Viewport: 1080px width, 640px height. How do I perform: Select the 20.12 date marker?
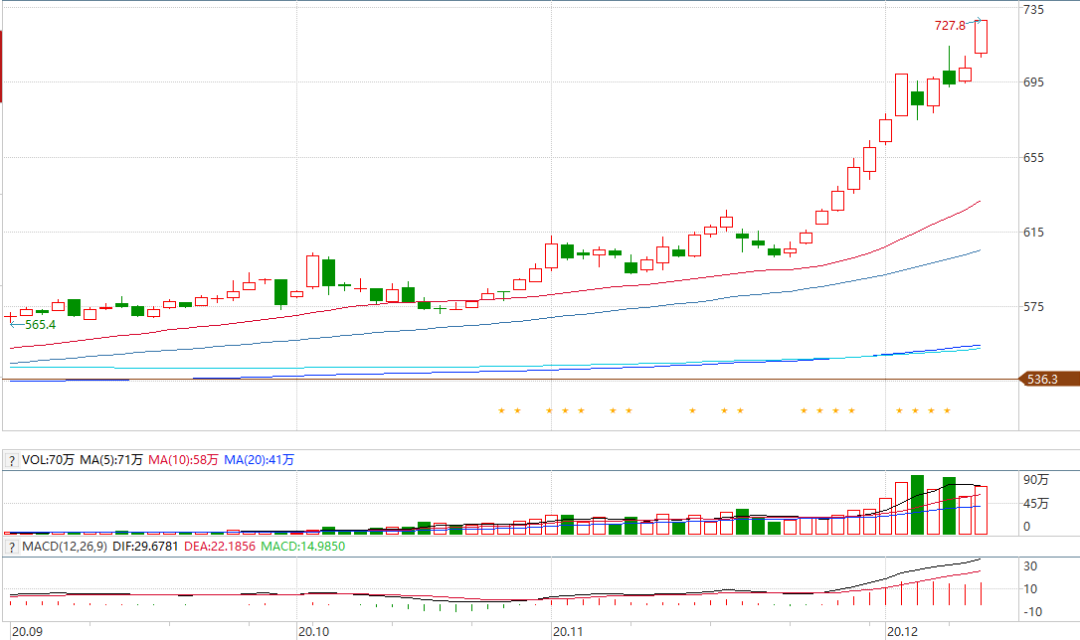[902, 632]
